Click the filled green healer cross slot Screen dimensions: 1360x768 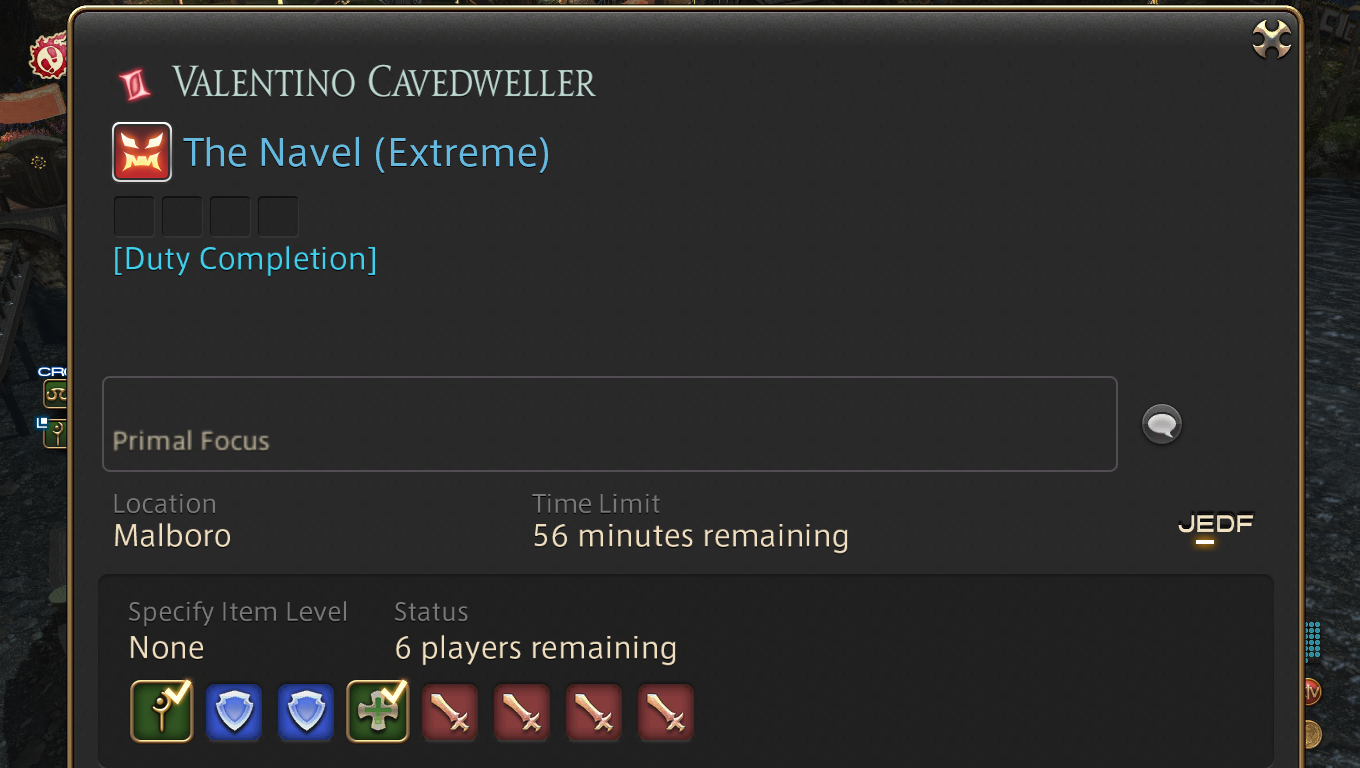pyautogui.click(x=378, y=712)
